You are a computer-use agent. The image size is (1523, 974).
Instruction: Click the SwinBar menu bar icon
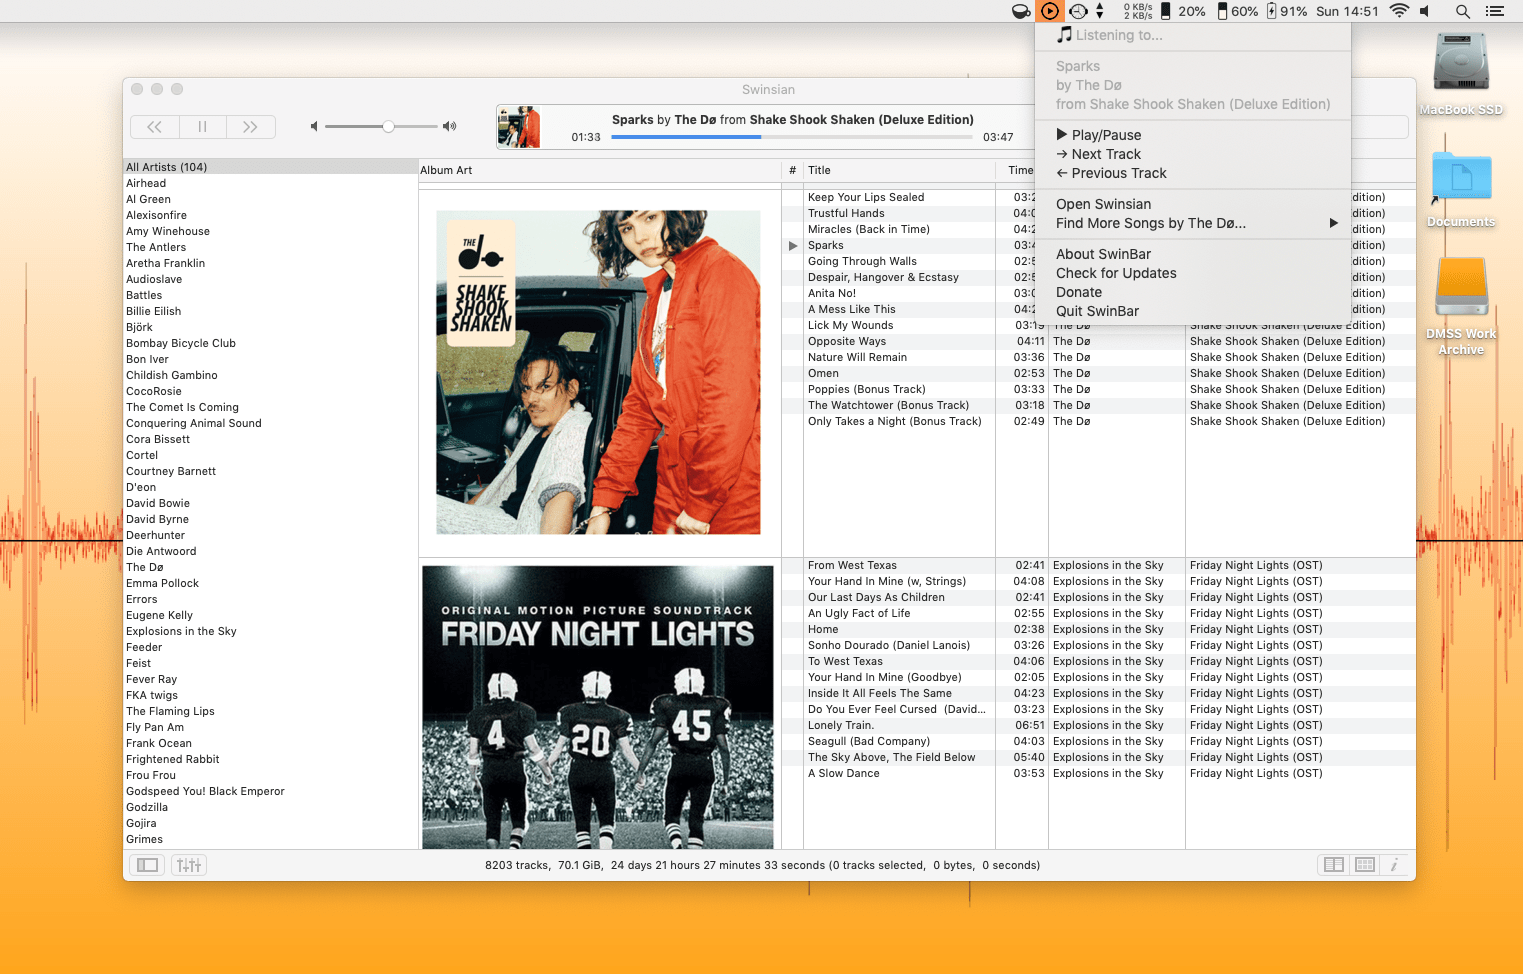point(1049,11)
